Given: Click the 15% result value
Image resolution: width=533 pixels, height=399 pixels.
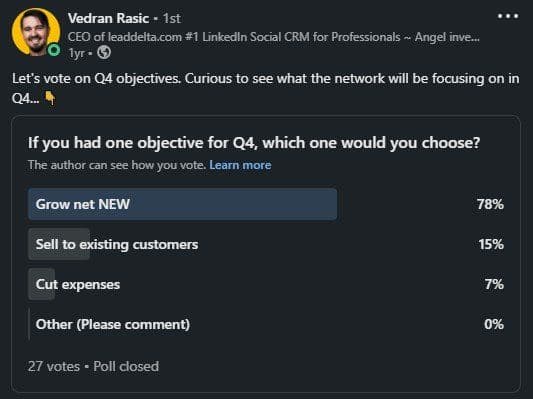Looking at the screenshot, I should click(491, 244).
